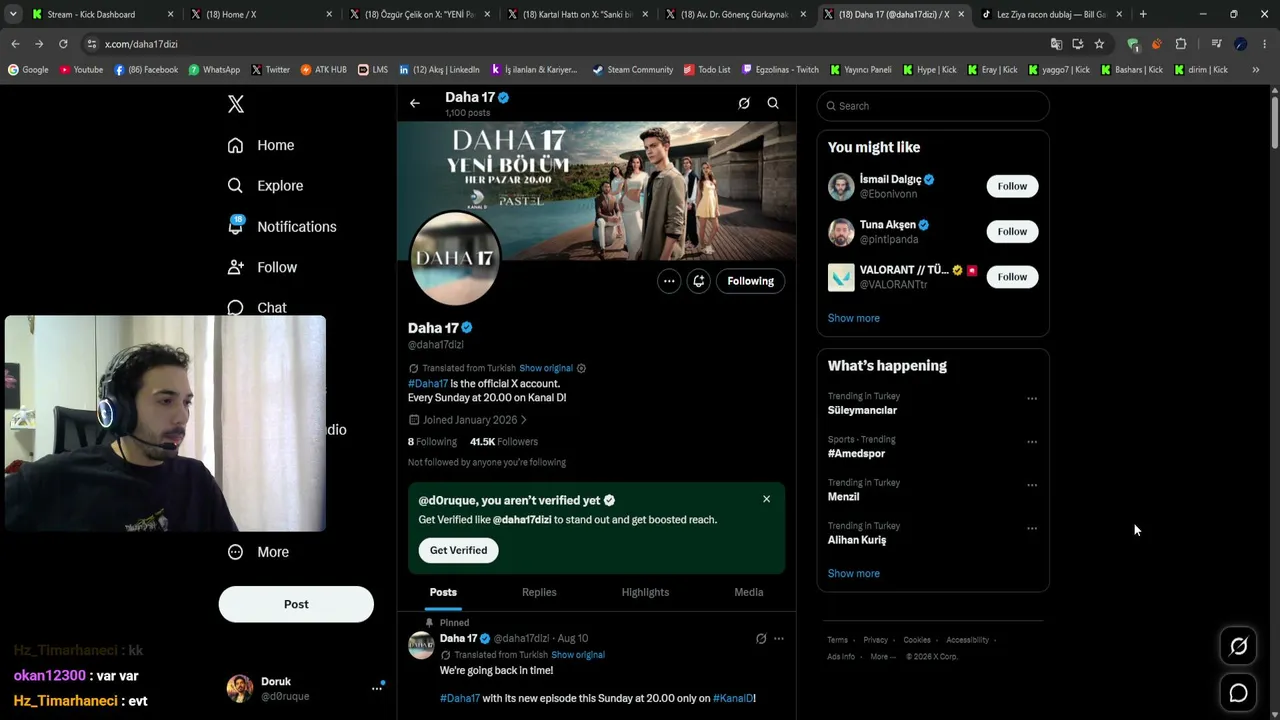Screen dimensions: 1280x720
Task: Open the Youtube bookmark
Action: coord(81,70)
